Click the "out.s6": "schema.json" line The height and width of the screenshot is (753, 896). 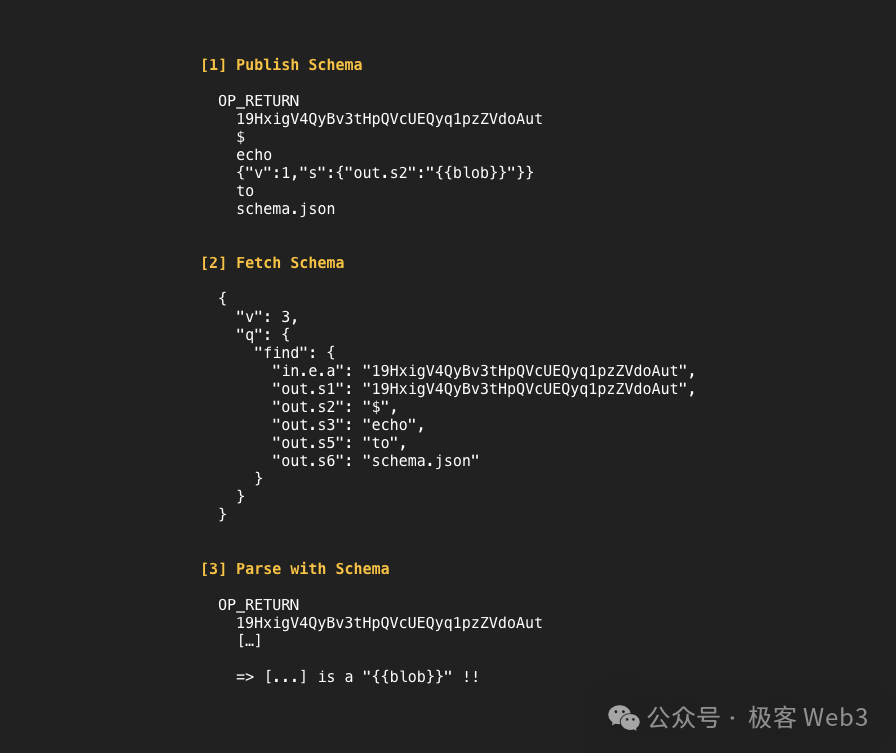pos(375,461)
